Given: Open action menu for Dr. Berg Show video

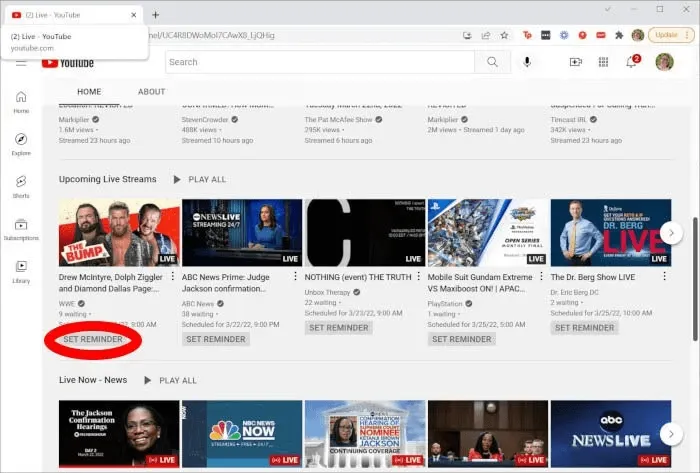Looking at the screenshot, I should pos(665,277).
